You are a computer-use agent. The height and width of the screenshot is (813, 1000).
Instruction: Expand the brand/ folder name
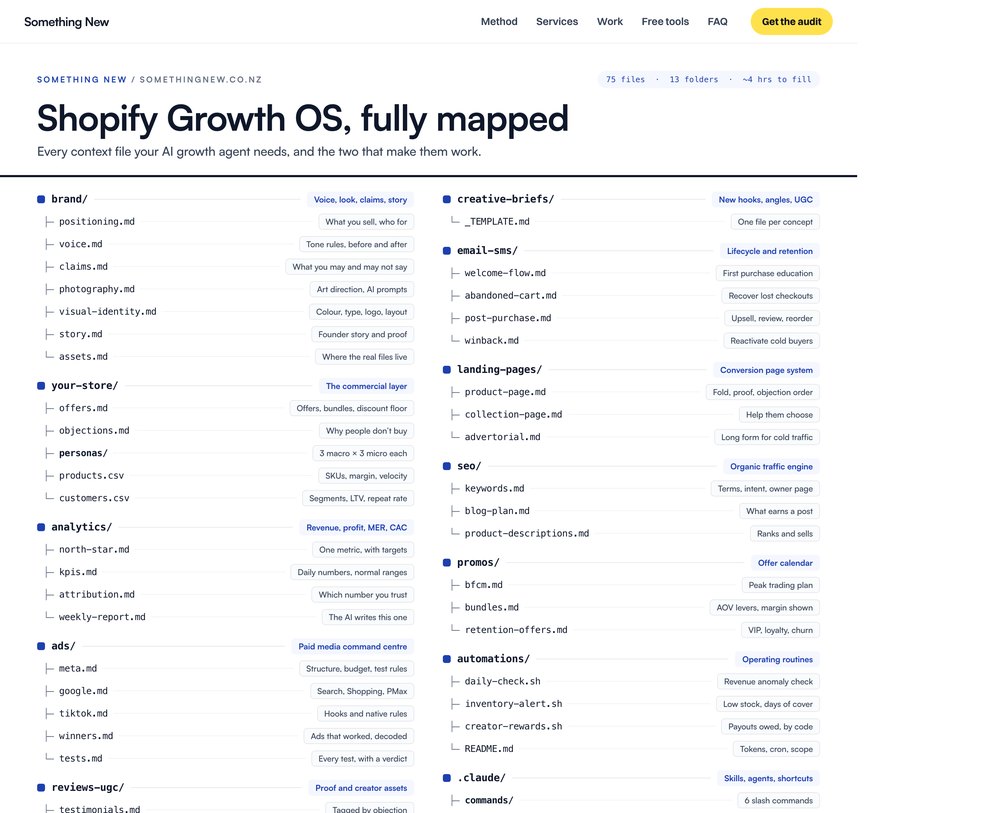[x=70, y=199]
